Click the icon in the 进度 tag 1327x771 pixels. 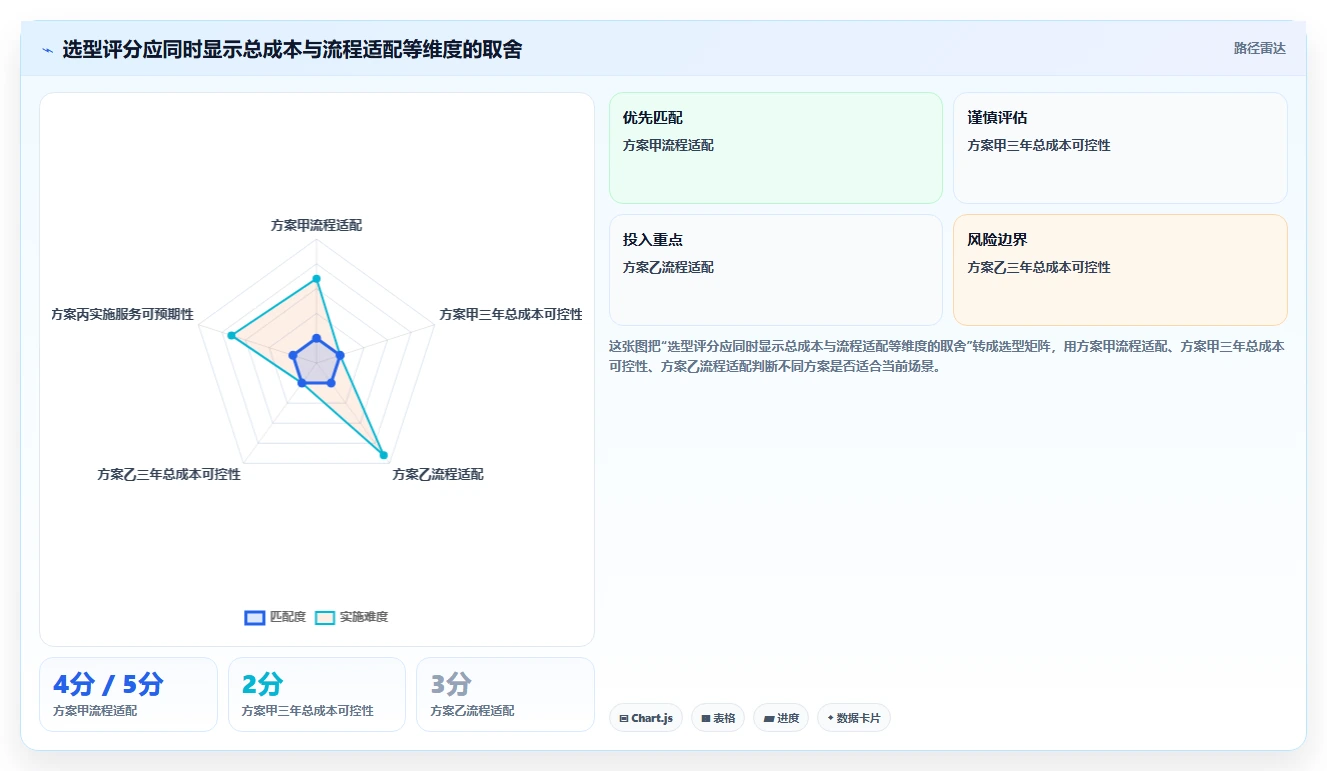coord(768,718)
